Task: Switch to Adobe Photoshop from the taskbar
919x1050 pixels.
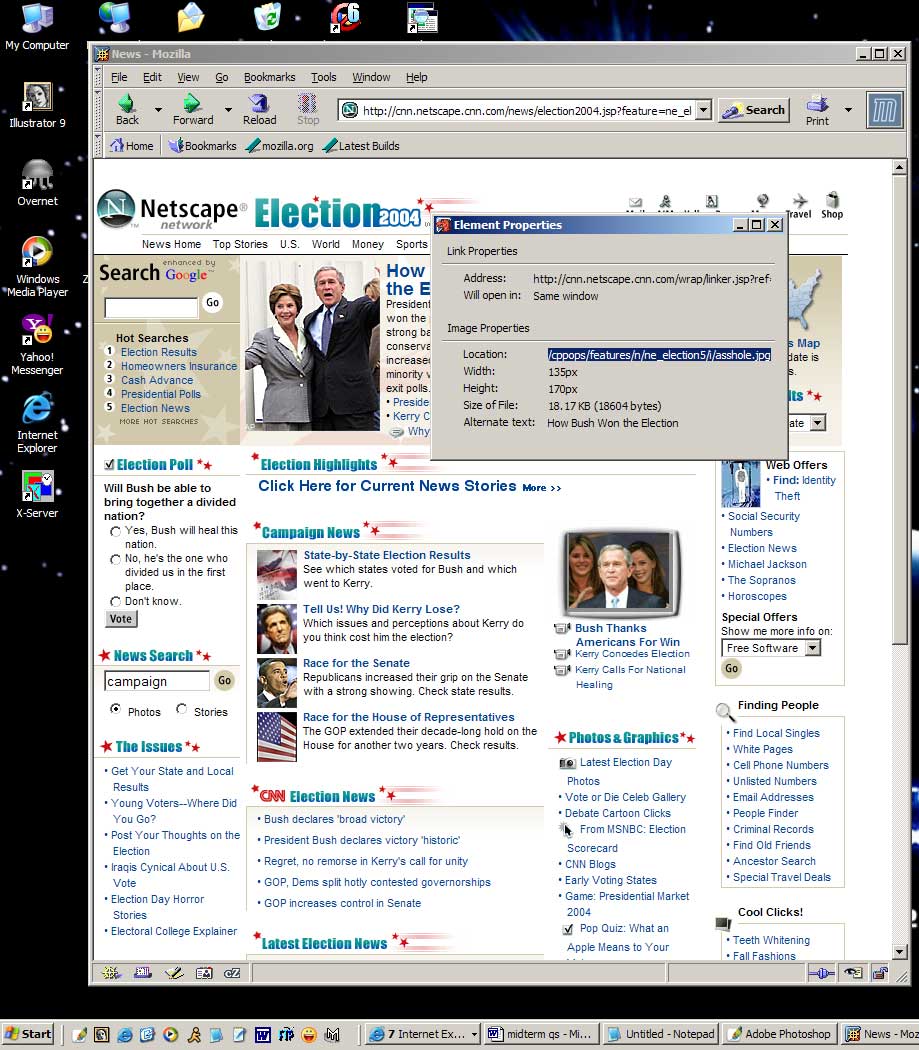Action: click(780, 1034)
